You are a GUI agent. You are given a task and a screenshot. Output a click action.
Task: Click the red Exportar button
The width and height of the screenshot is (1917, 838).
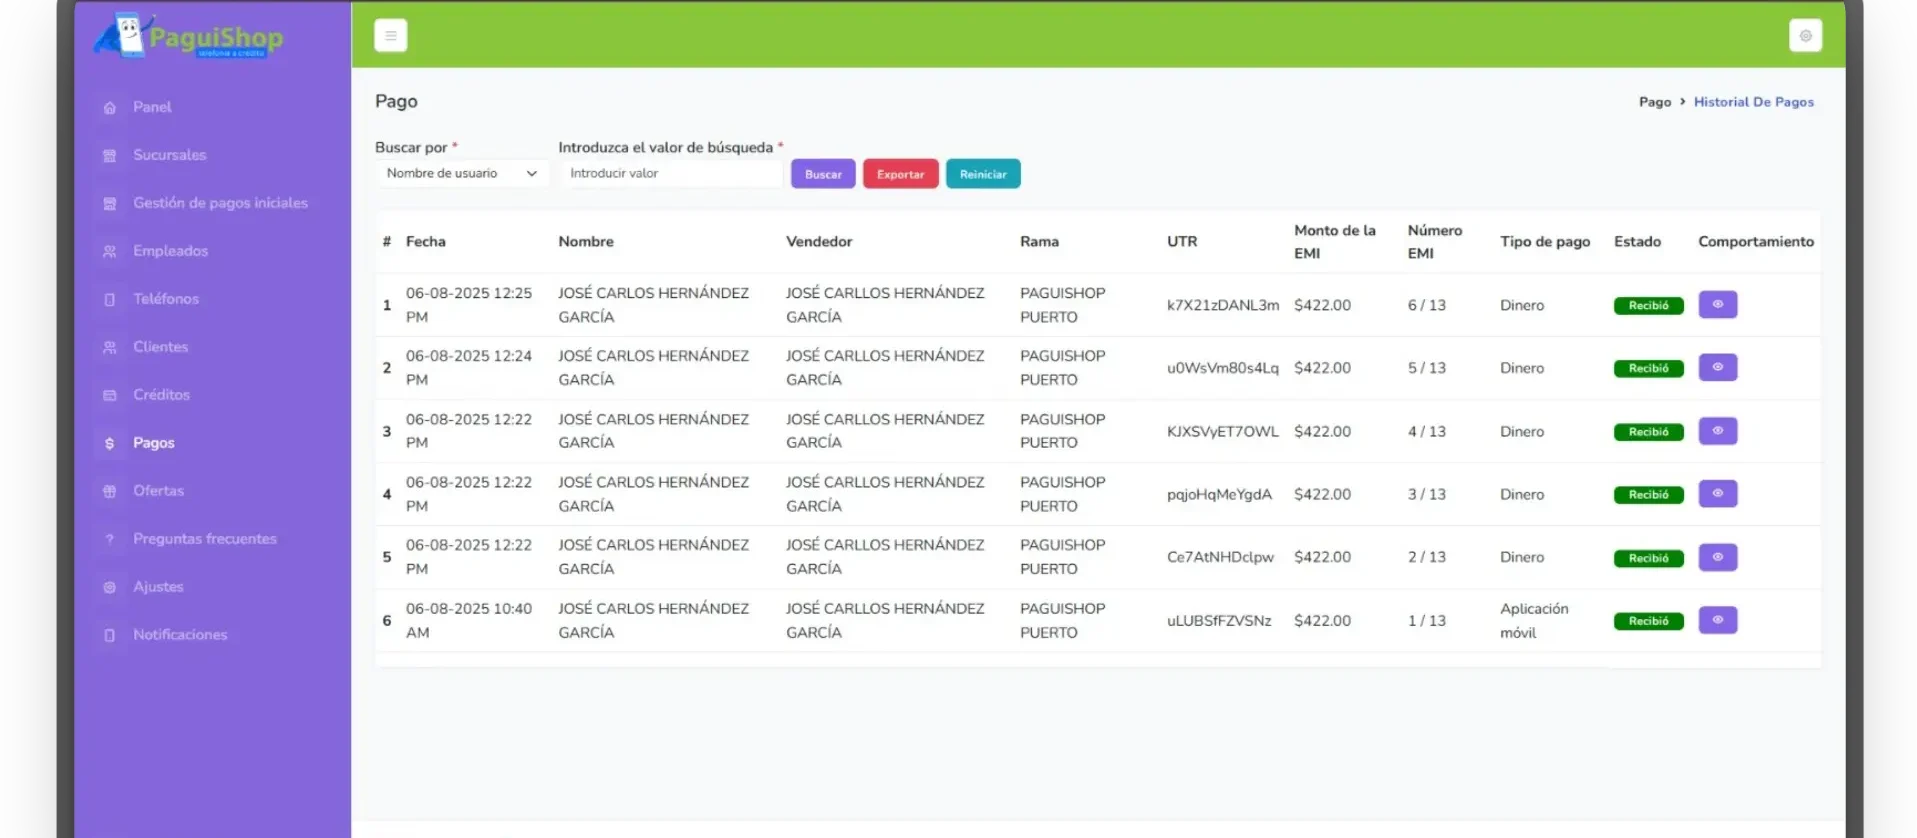[x=900, y=174]
